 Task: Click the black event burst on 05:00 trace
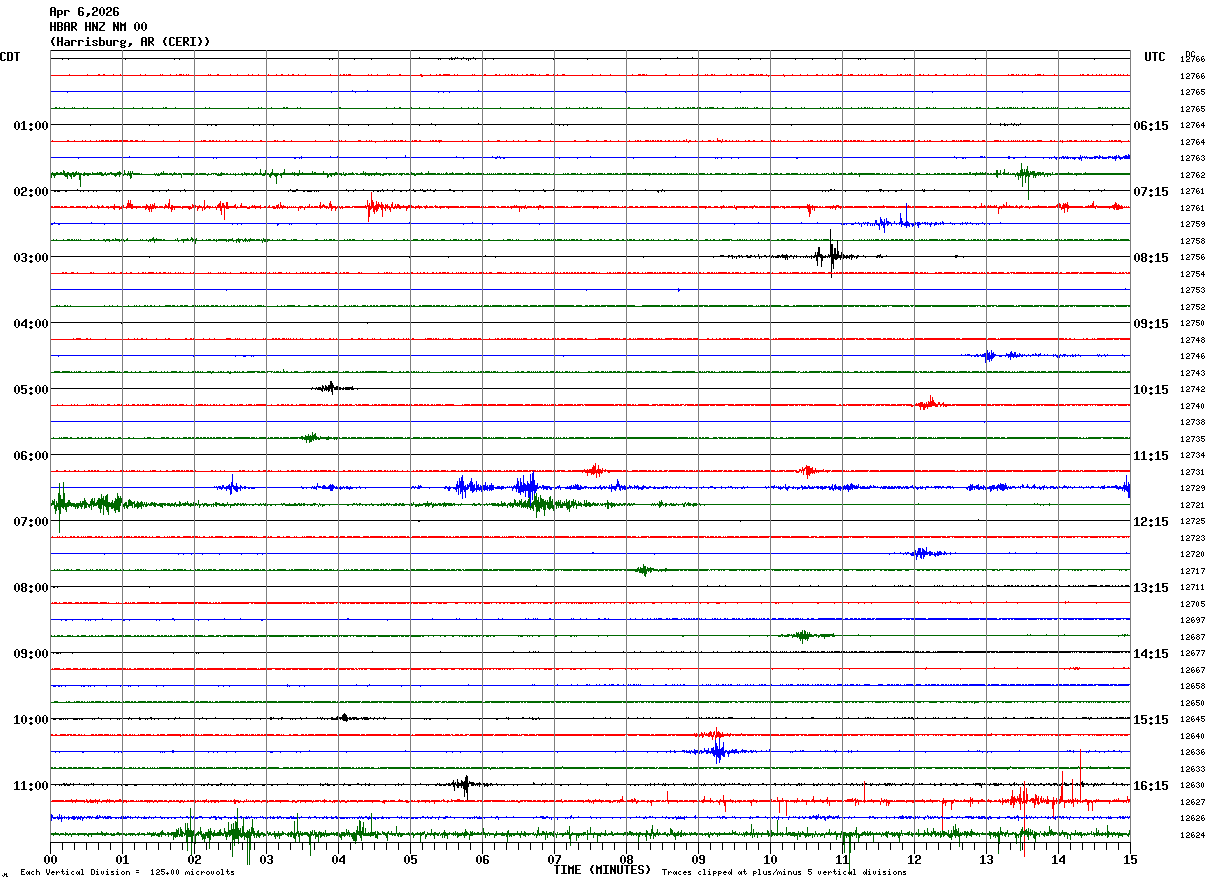[x=332, y=388]
